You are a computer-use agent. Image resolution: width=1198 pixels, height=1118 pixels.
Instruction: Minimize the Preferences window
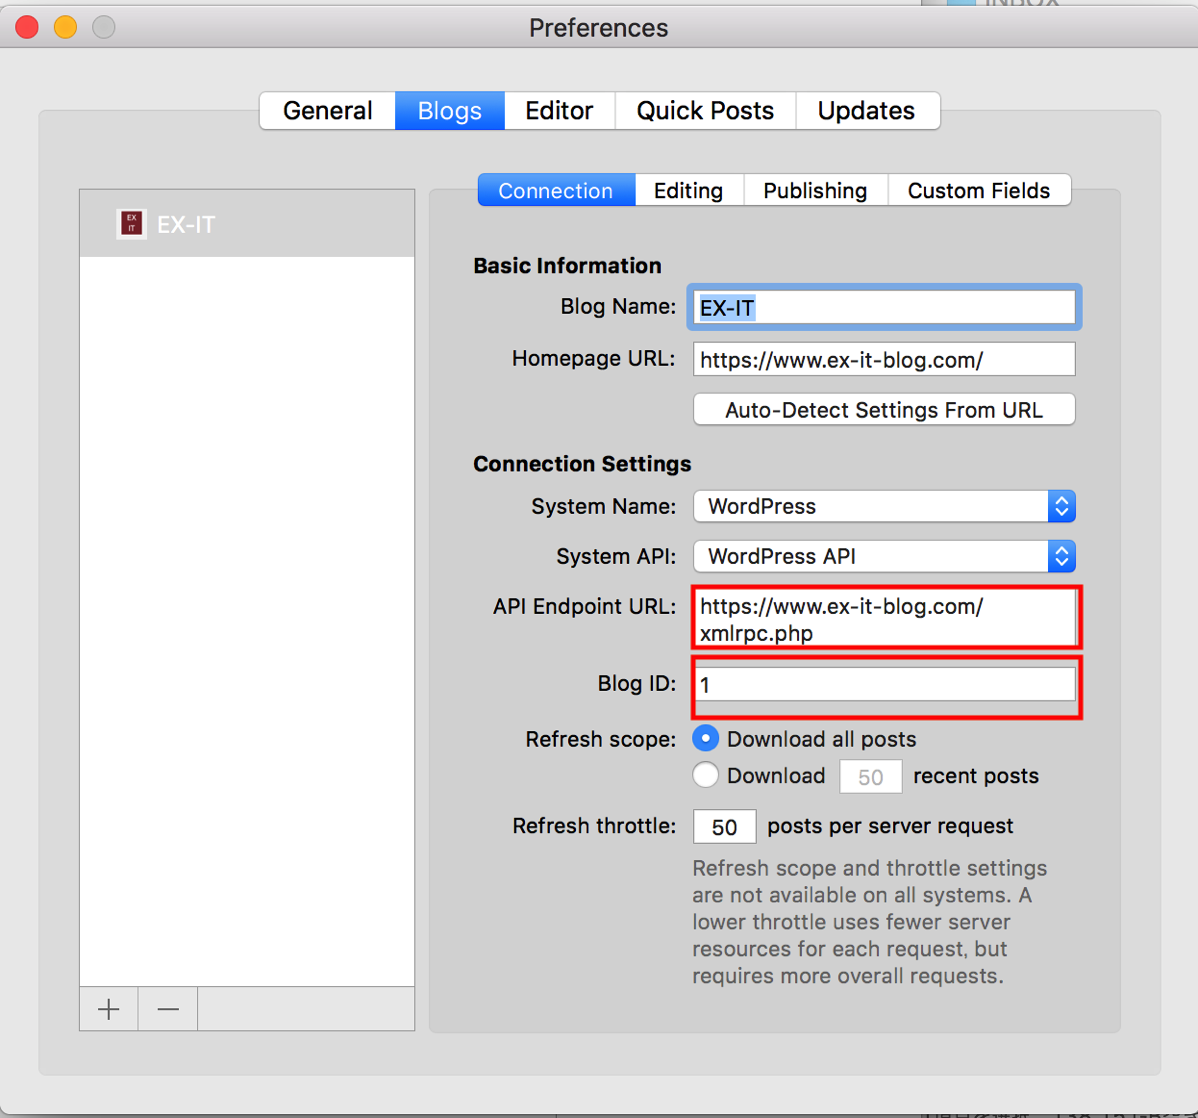(66, 28)
